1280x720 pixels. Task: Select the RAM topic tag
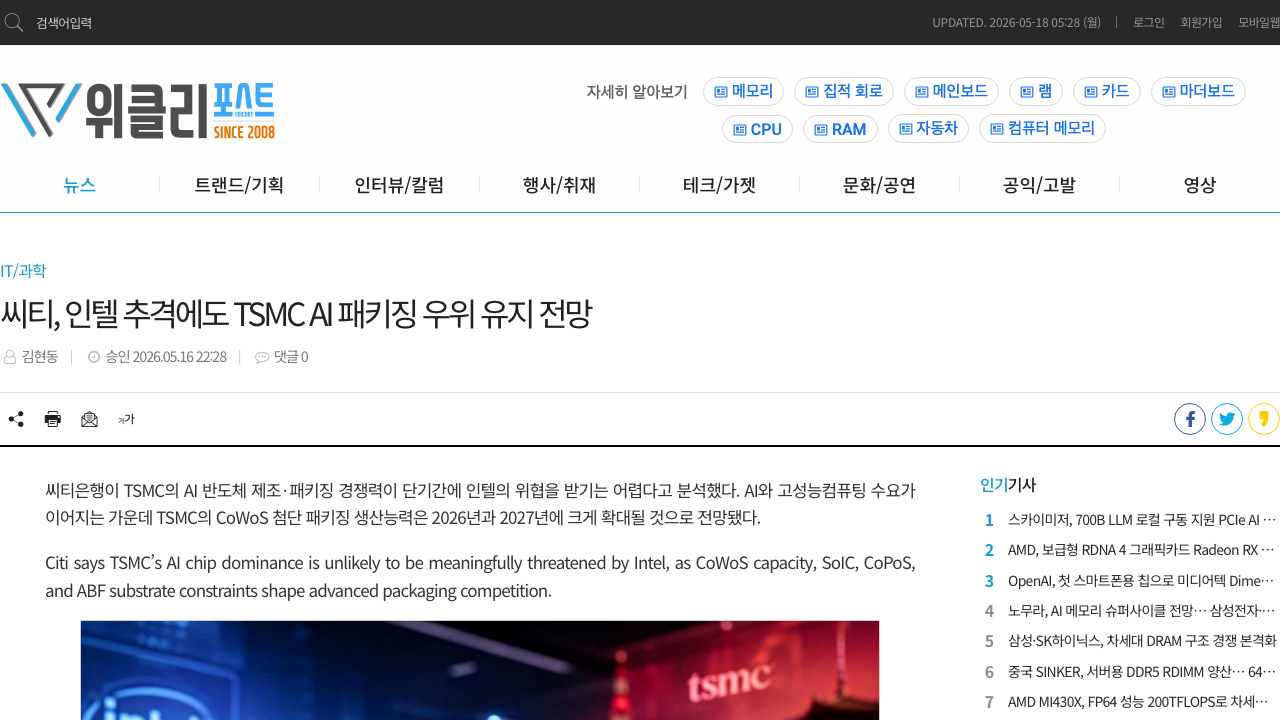tap(840, 129)
